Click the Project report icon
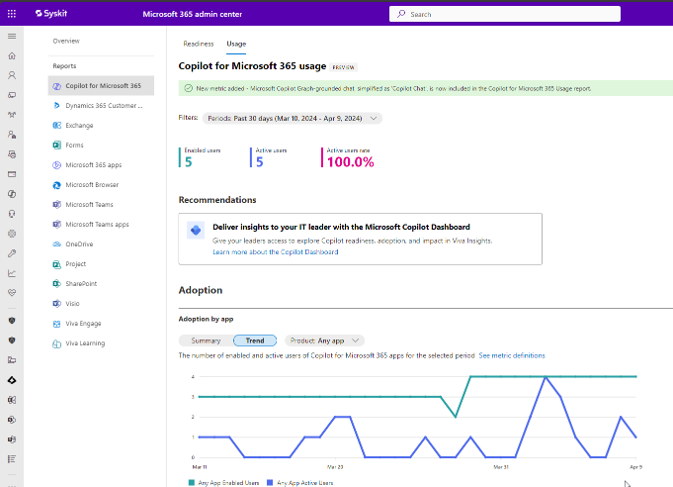This screenshot has height=487, width=673. click(x=57, y=264)
